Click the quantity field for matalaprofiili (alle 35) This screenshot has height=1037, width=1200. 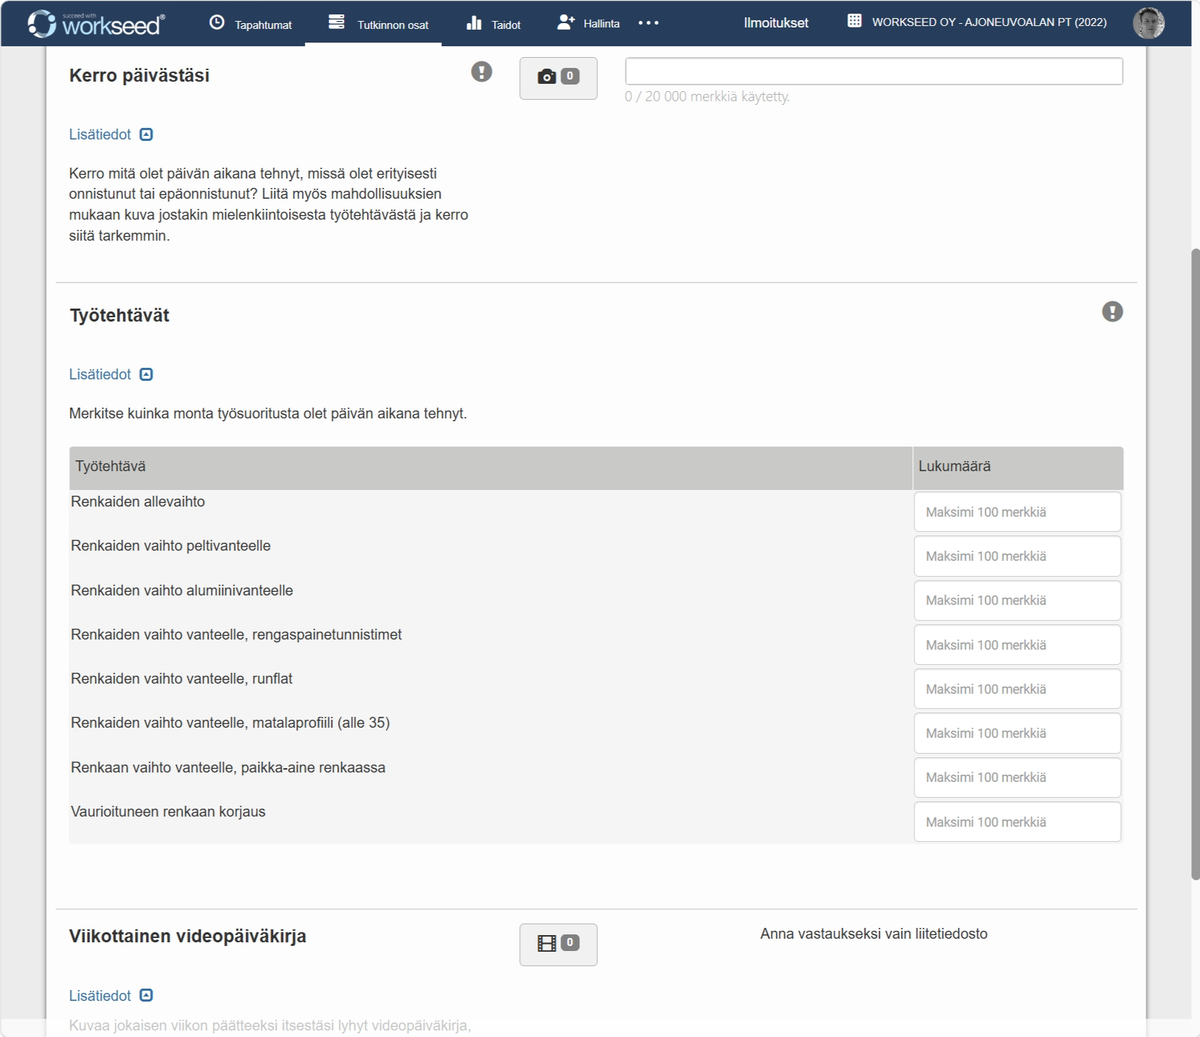pos(1017,733)
